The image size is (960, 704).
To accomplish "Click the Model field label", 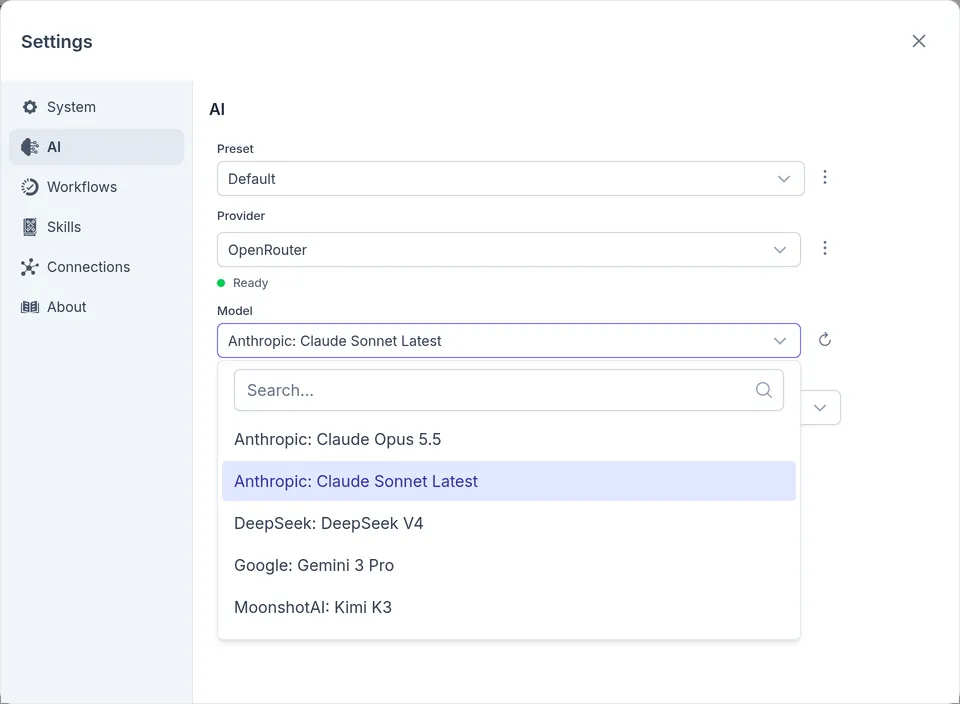I will [235, 310].
